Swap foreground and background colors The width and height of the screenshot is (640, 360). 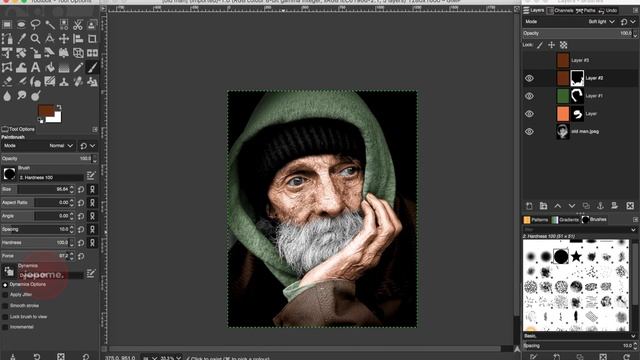tap(59, 107)
